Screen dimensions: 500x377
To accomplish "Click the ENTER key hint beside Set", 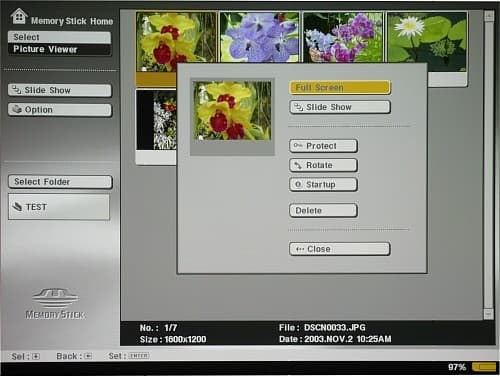I will point(139,356).
